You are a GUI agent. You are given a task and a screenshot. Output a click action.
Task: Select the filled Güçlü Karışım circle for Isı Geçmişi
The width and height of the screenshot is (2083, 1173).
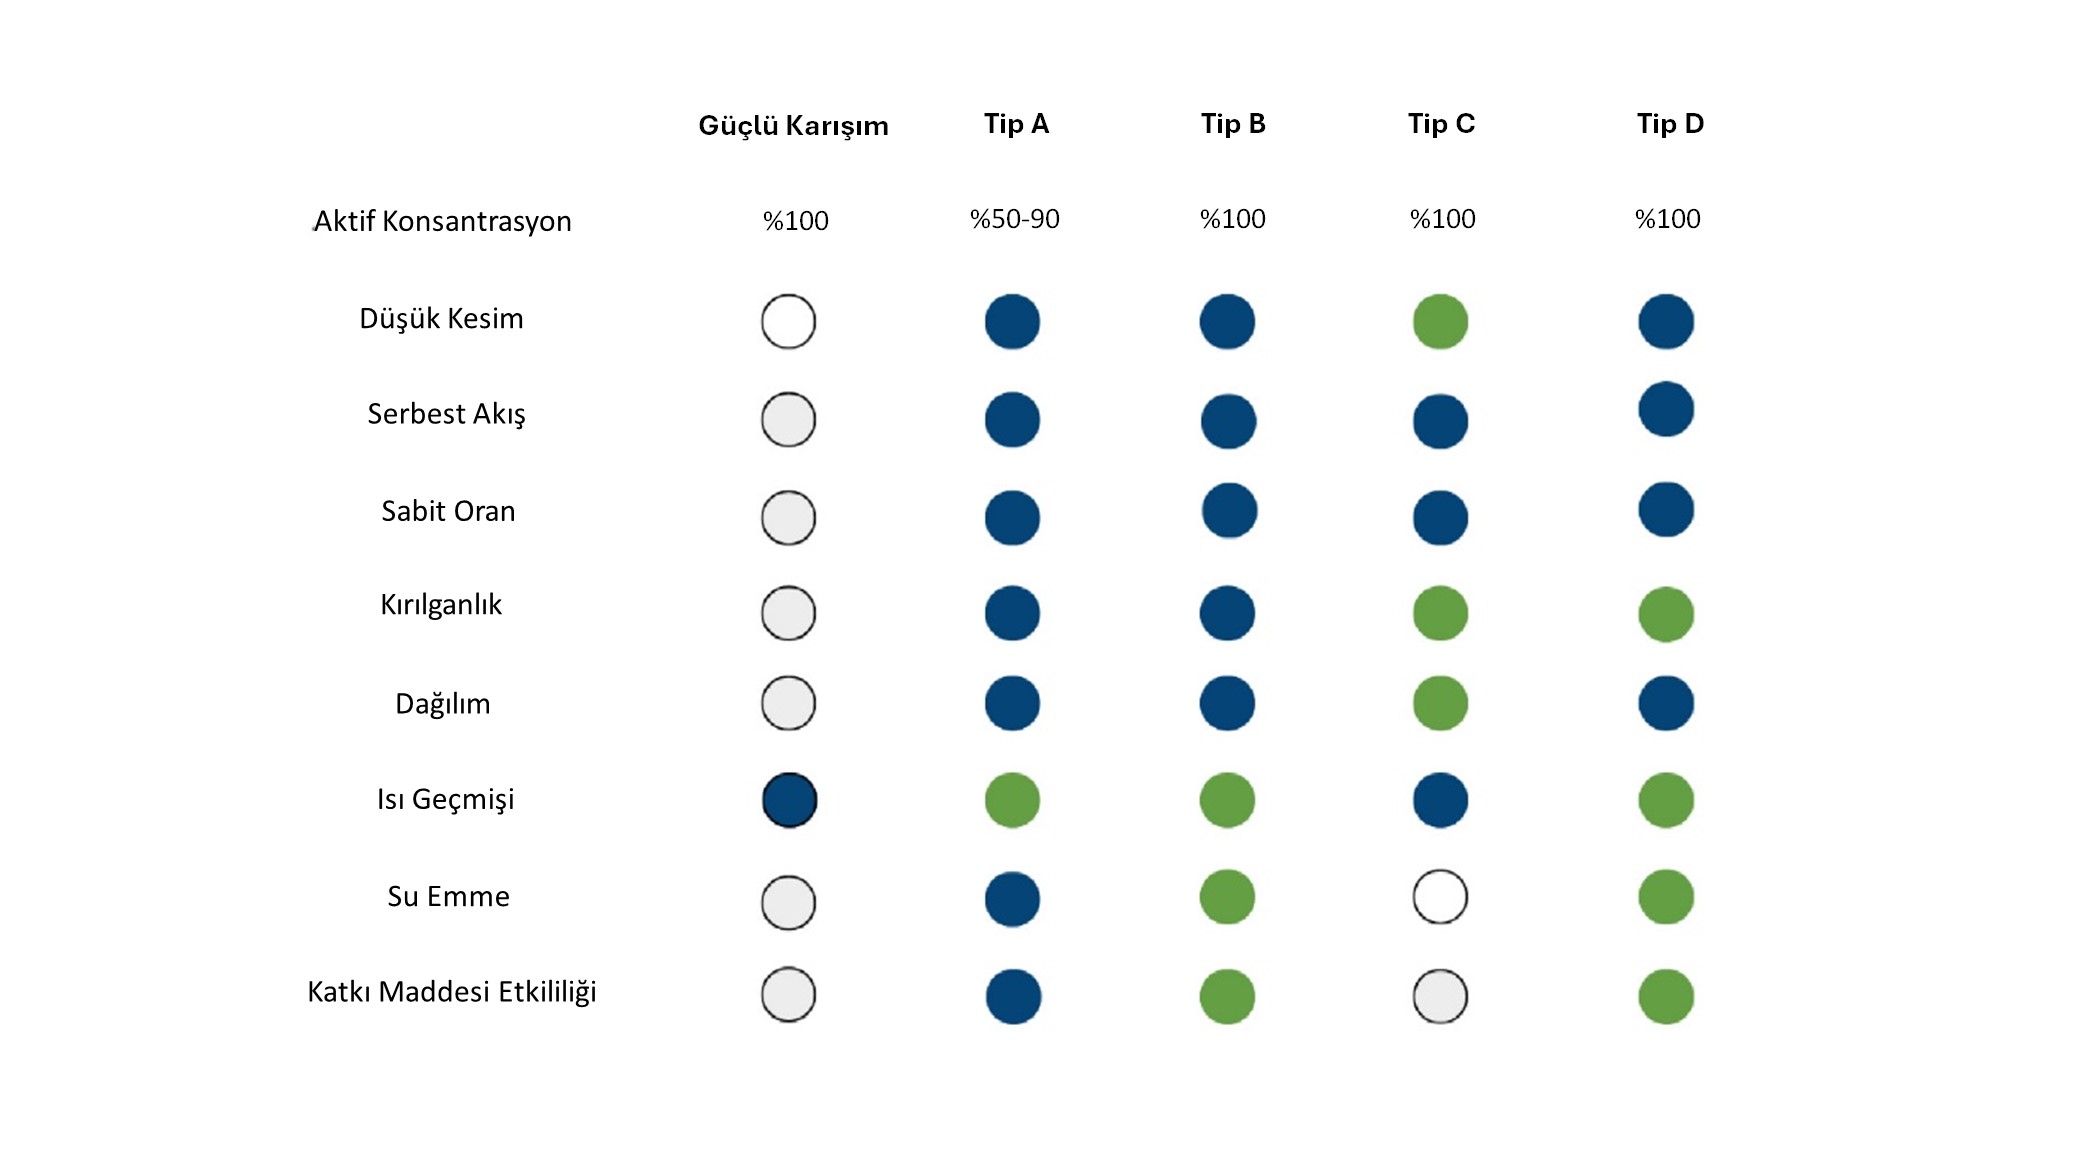pyautogui.click(x=789, y=800)
